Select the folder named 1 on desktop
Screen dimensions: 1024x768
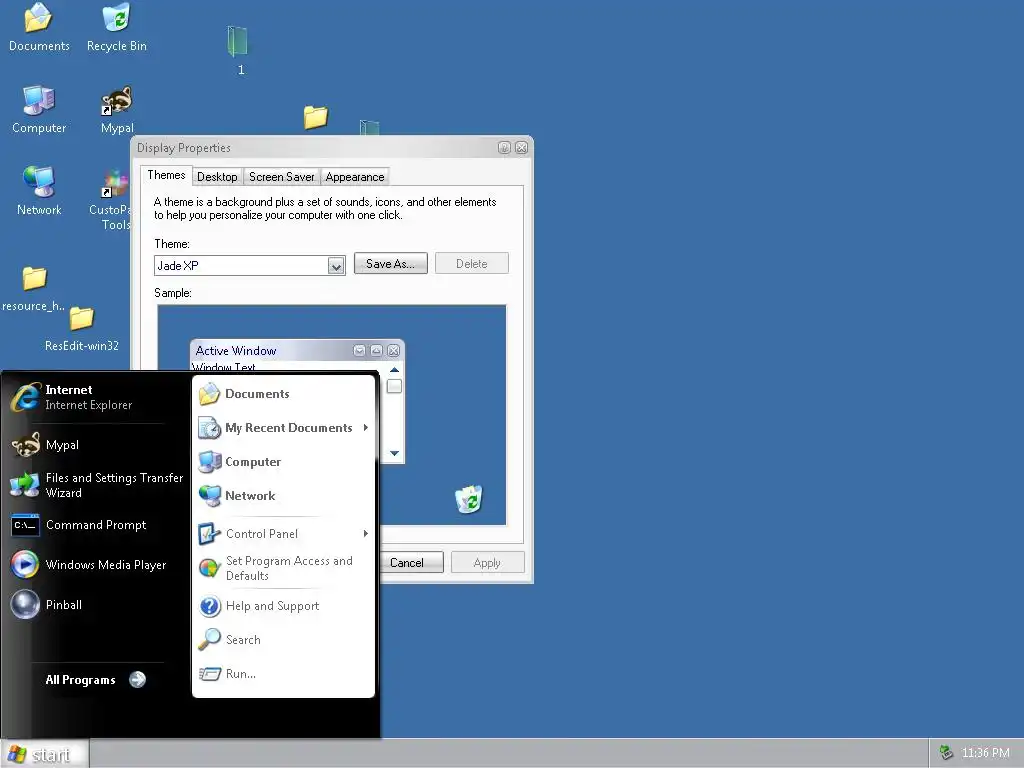[238, 50]
